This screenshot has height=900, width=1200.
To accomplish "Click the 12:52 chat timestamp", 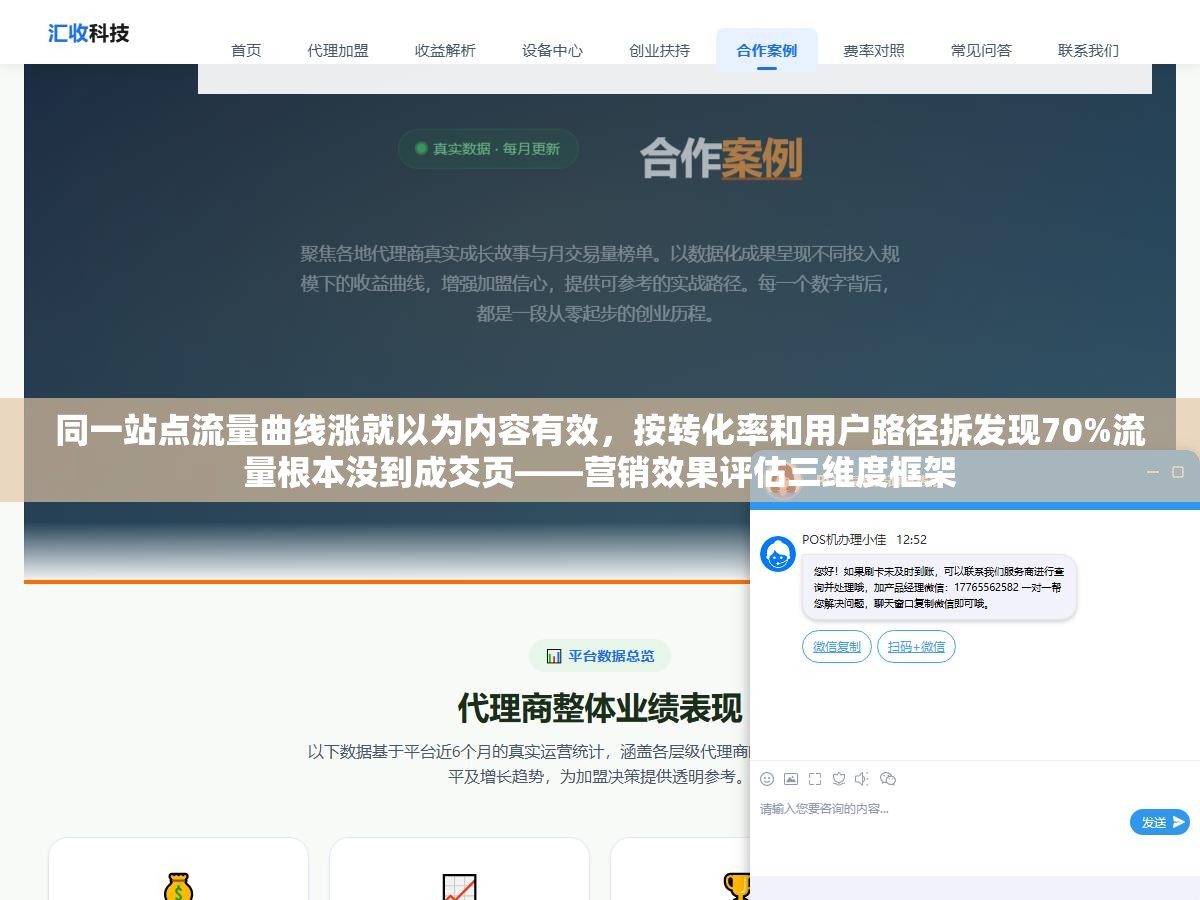I will tap(911, 540).
